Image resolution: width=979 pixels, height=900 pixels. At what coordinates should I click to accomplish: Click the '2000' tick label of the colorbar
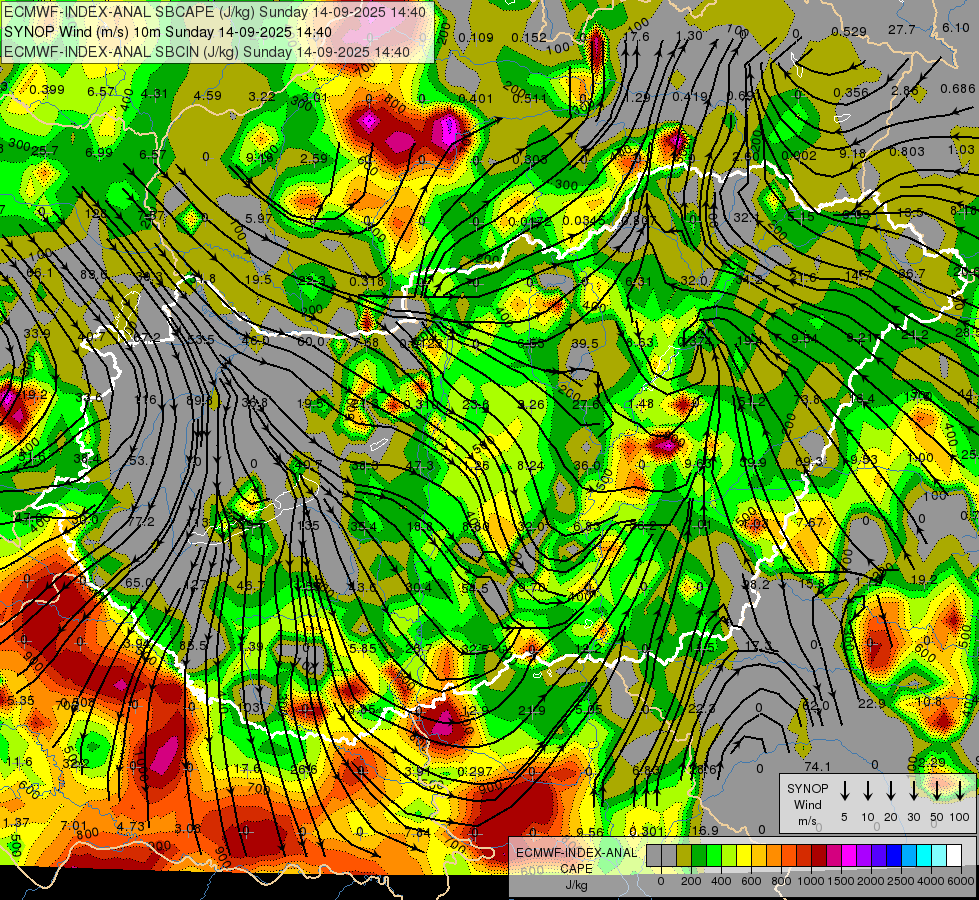coord(871,881)
